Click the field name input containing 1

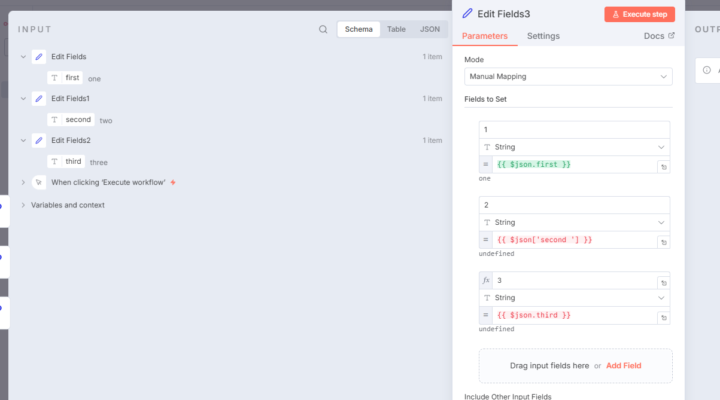pos(574,130)
